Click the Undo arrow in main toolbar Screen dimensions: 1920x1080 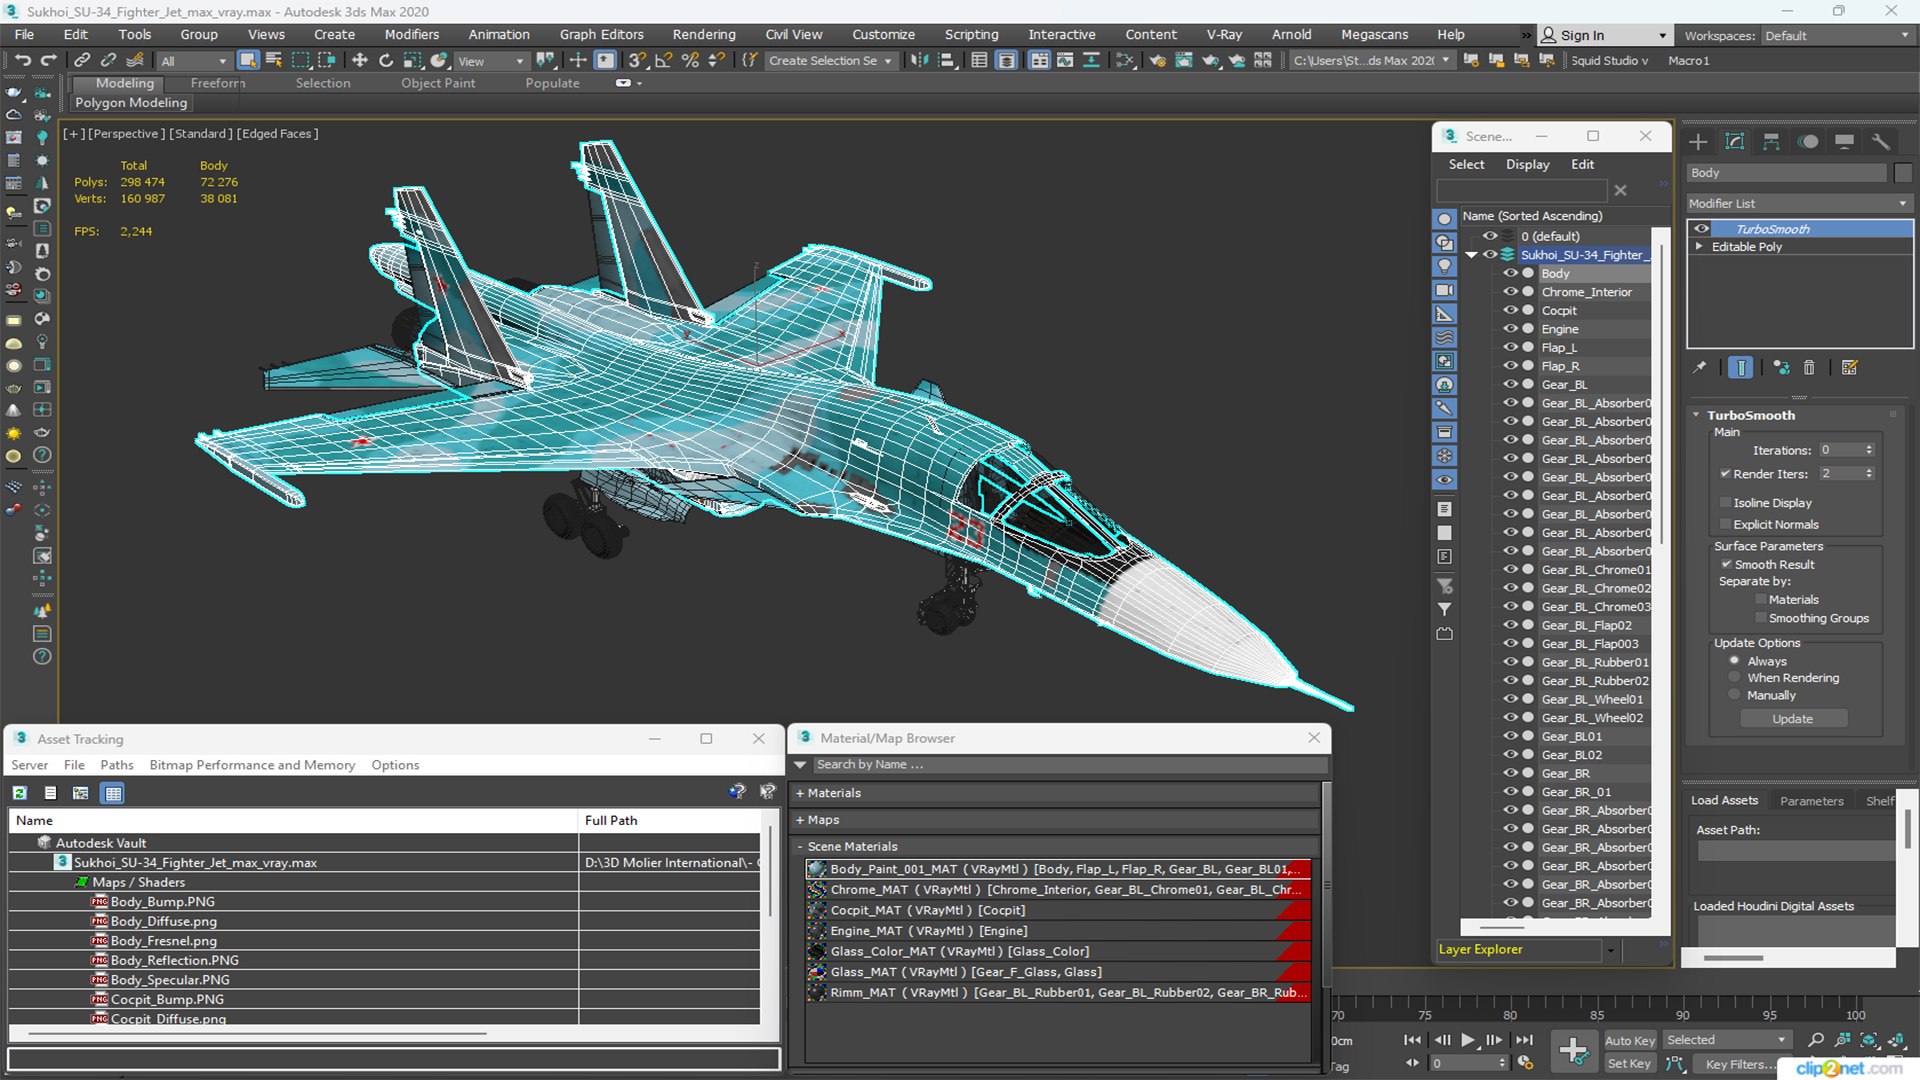(22, 61)
